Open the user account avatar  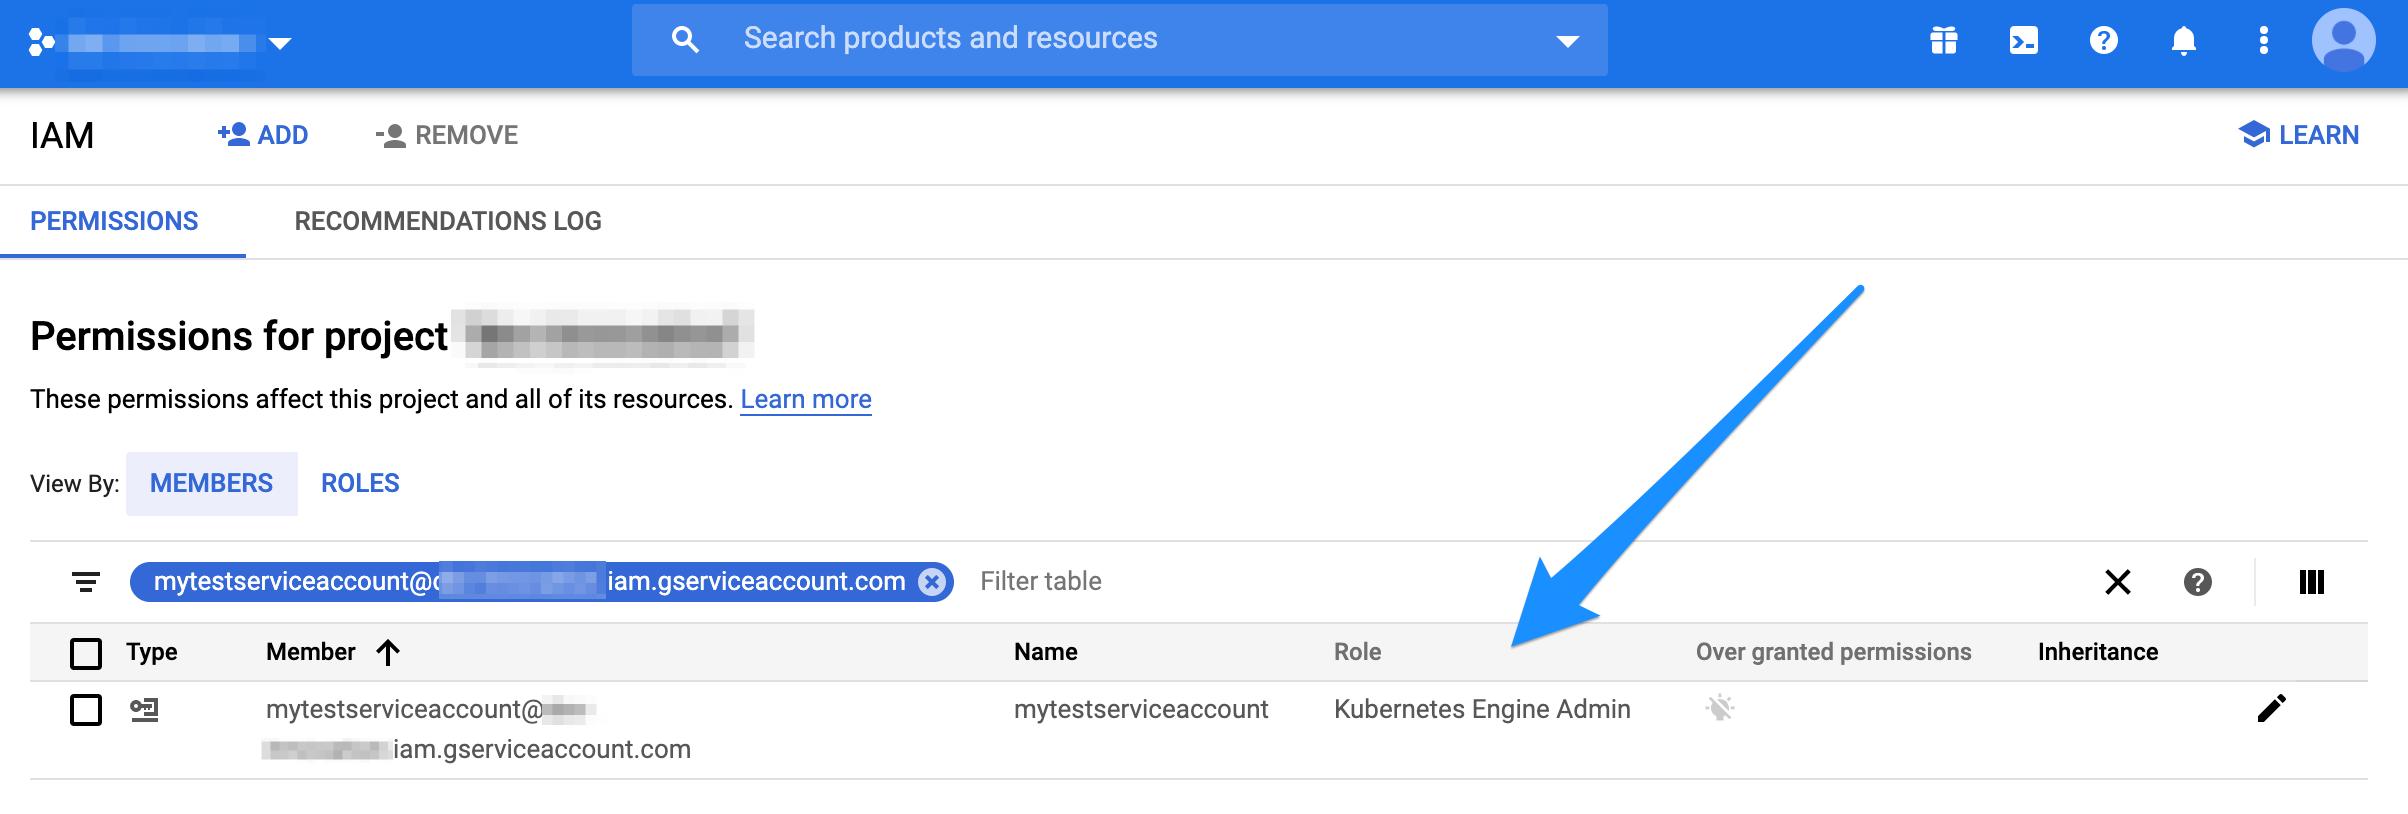[2343, 40]
